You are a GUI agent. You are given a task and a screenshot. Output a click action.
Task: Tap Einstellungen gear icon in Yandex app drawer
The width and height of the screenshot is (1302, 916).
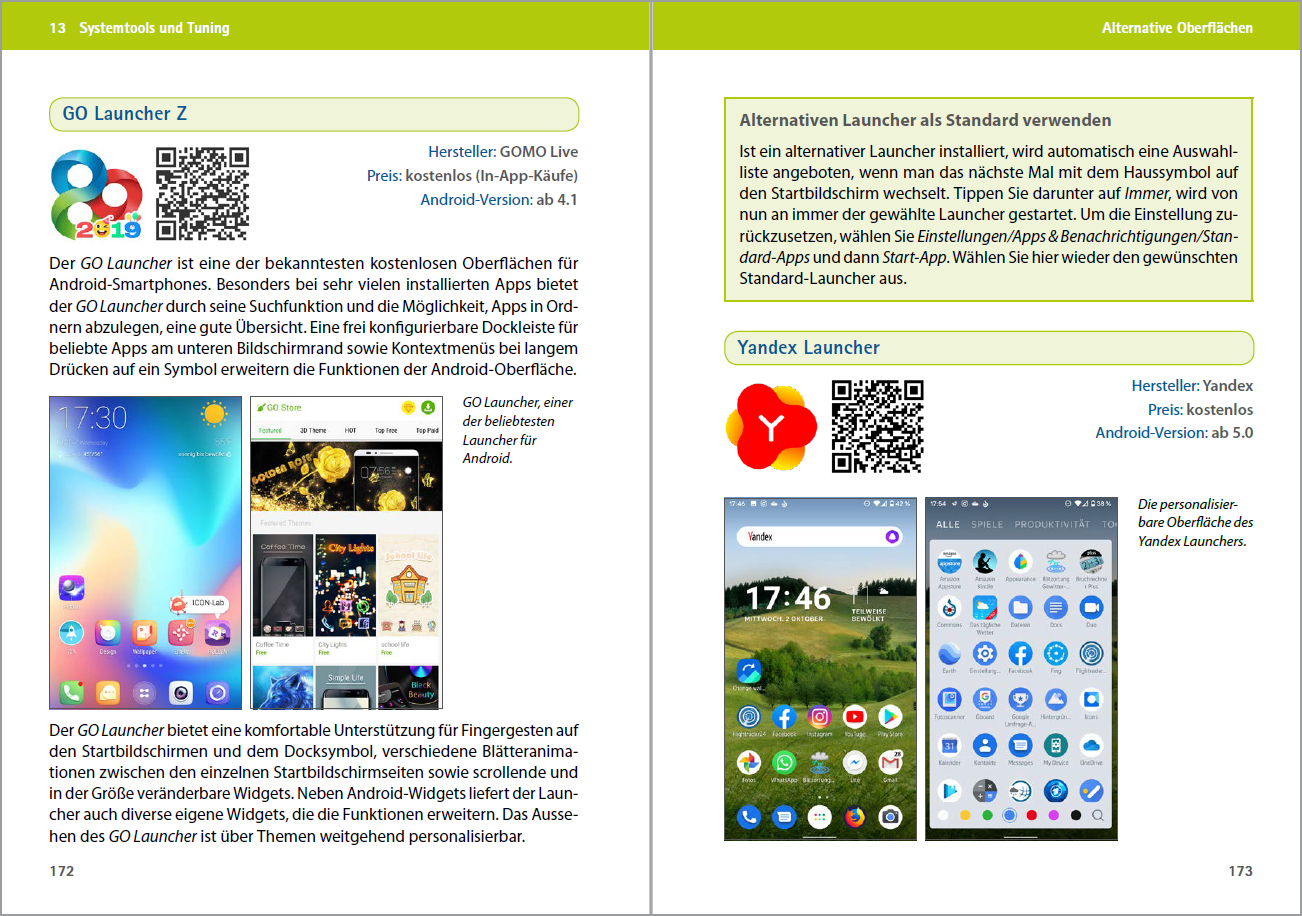(x=985, y=654)
